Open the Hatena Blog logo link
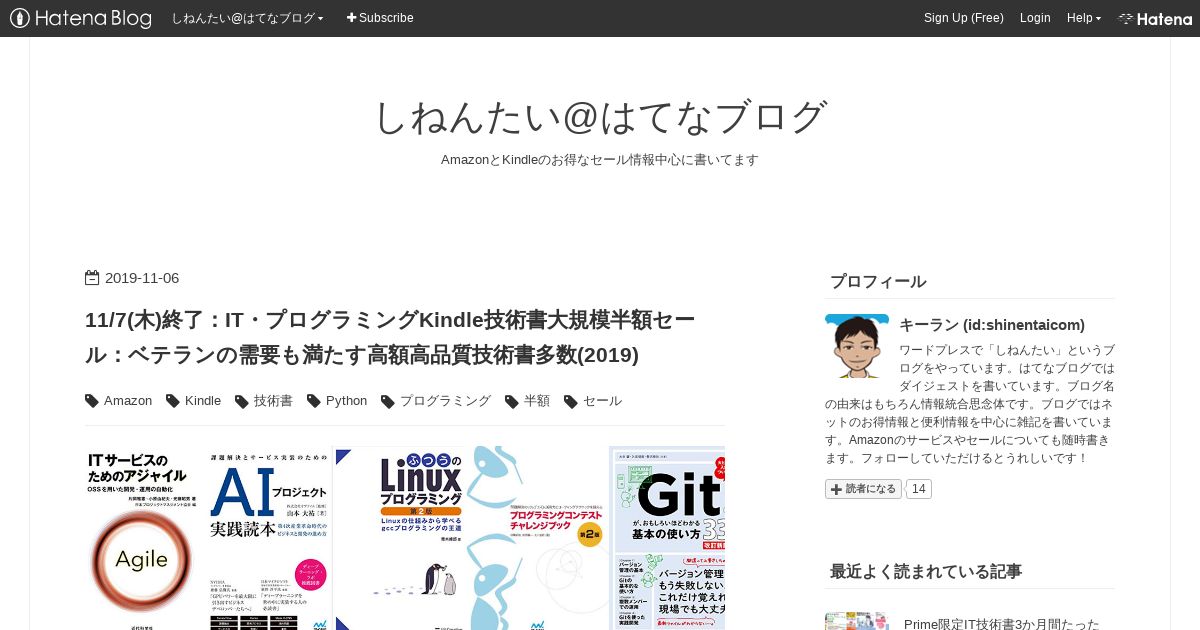The width and height of the screenshot is (1200, 630). tap(80, 18)
